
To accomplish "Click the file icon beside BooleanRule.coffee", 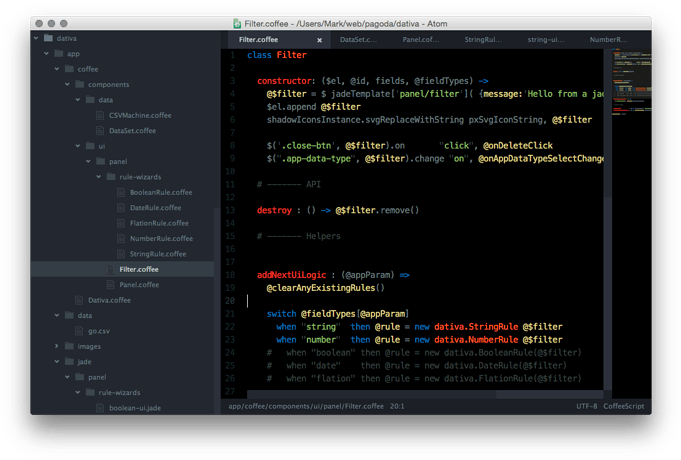I will [x=121, y=192].
